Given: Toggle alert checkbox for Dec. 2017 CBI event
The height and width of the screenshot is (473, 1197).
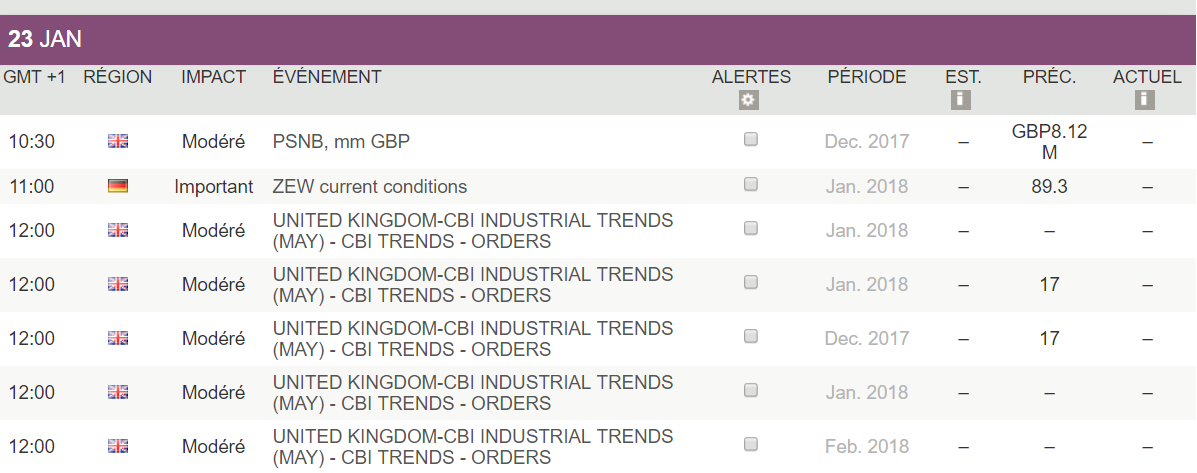Looking at the screenshot, I should point(751,336).
